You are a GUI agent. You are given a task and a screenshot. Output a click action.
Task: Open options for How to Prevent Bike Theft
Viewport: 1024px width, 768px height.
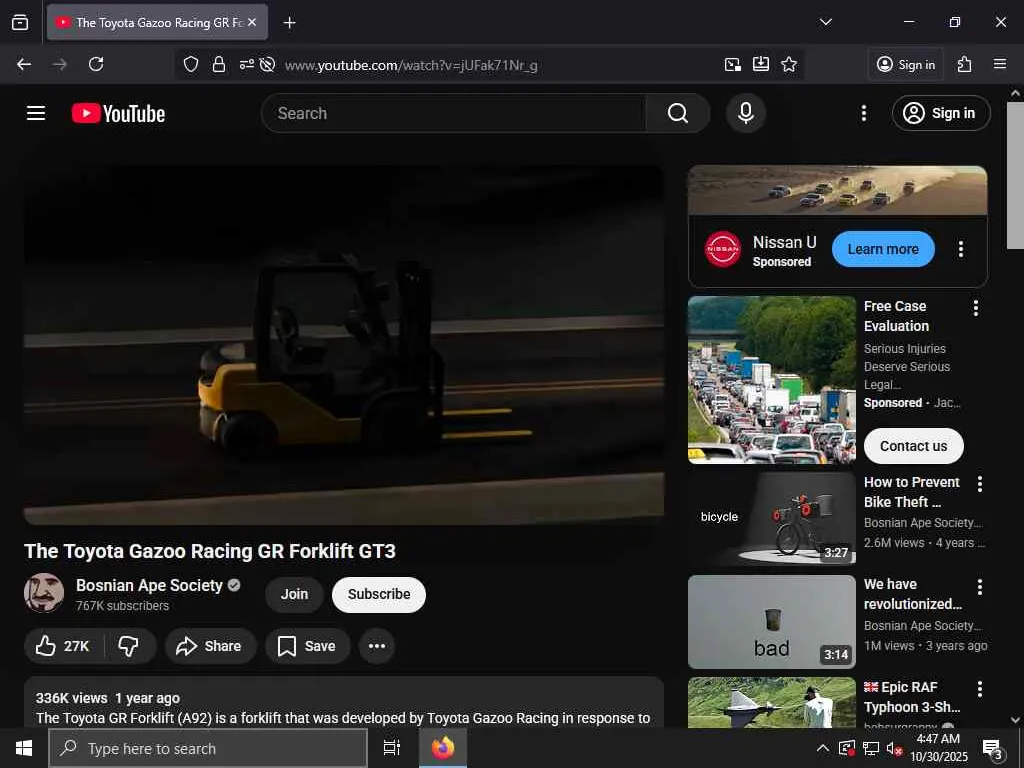tap(980, 484)
